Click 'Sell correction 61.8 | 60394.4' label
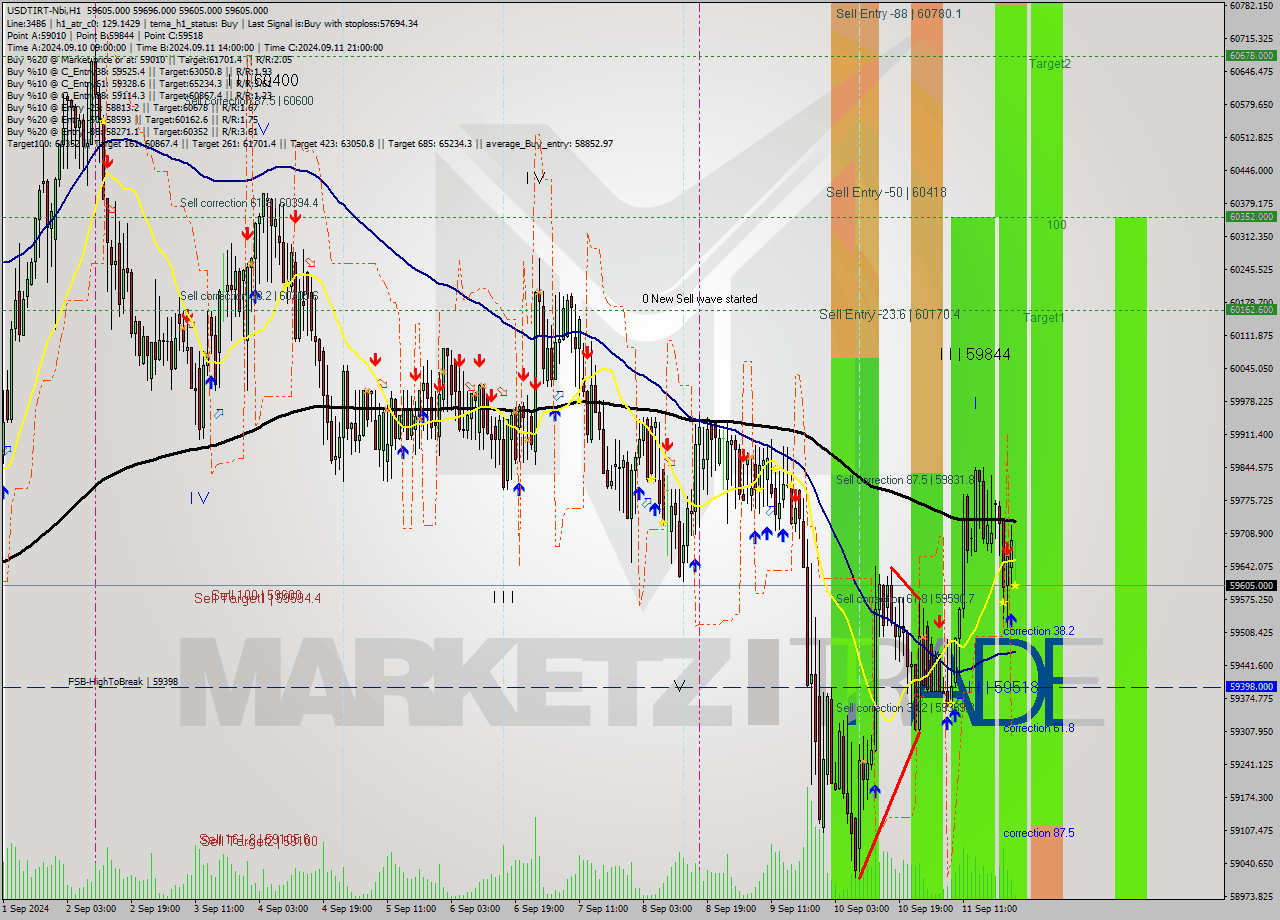Screen dimensions: 1280x920 249,203
